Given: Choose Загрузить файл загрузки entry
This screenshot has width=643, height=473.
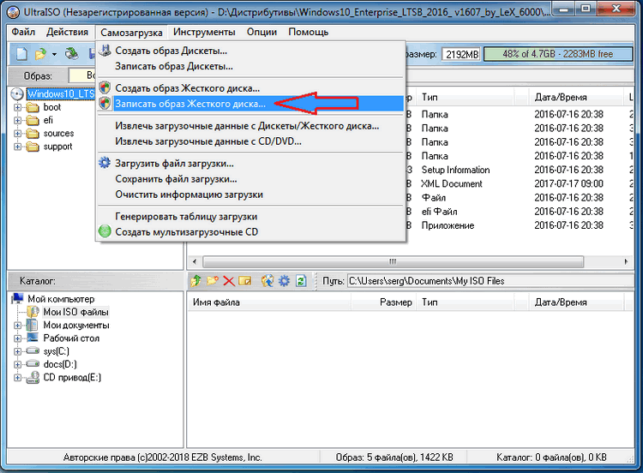Looking at the screenshot, I should [x=251, y=163].
